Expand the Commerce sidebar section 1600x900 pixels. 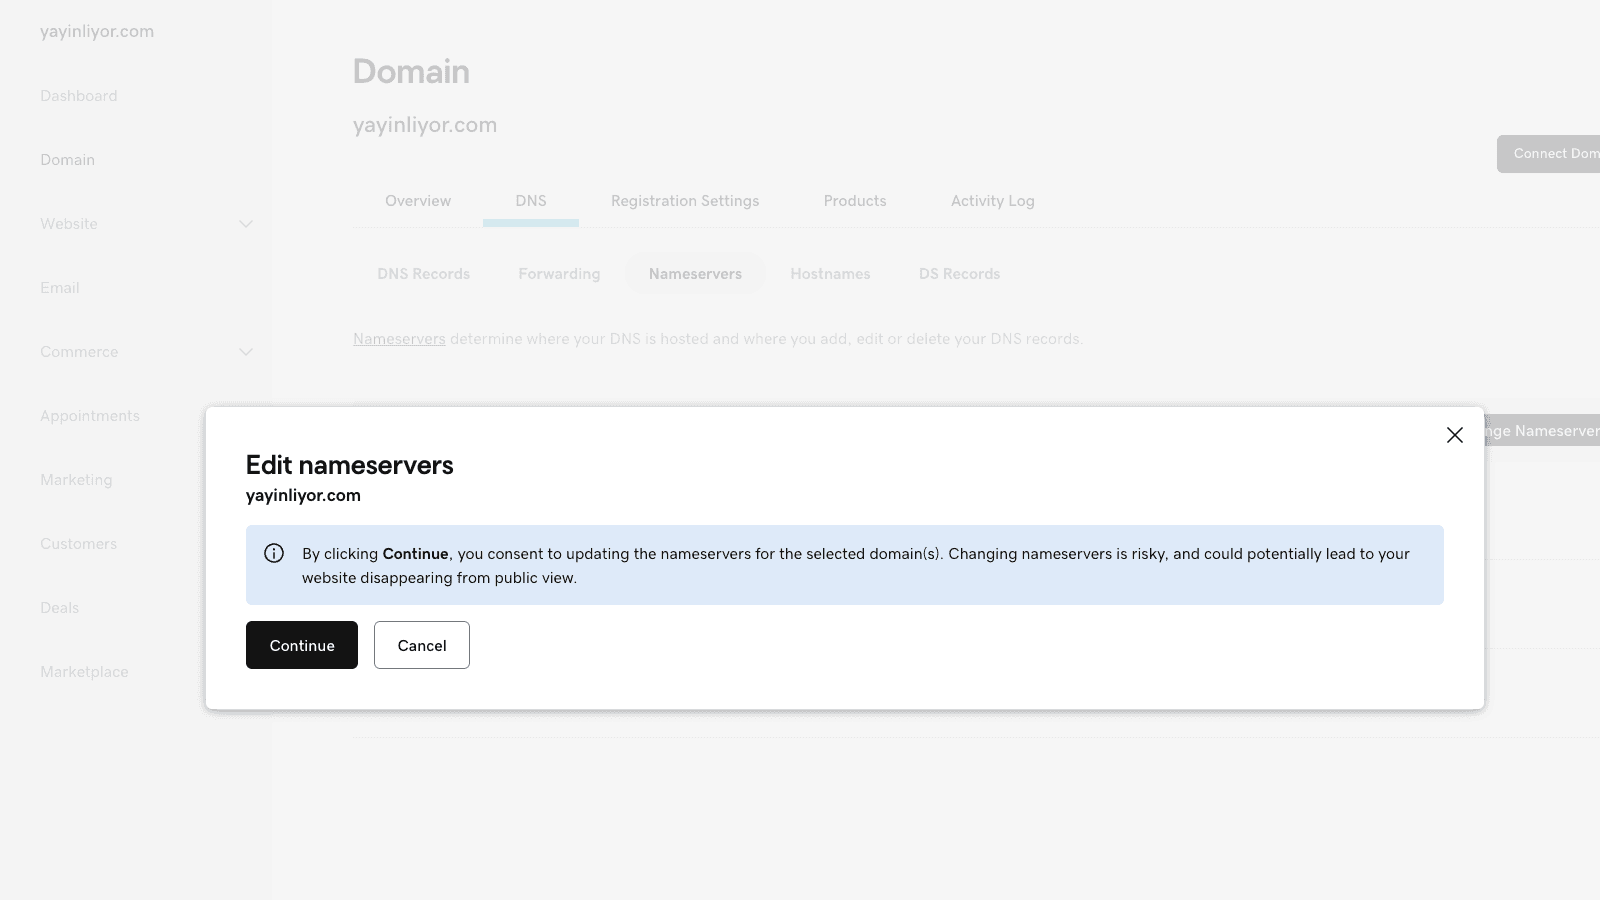click(x=245, y=352)
